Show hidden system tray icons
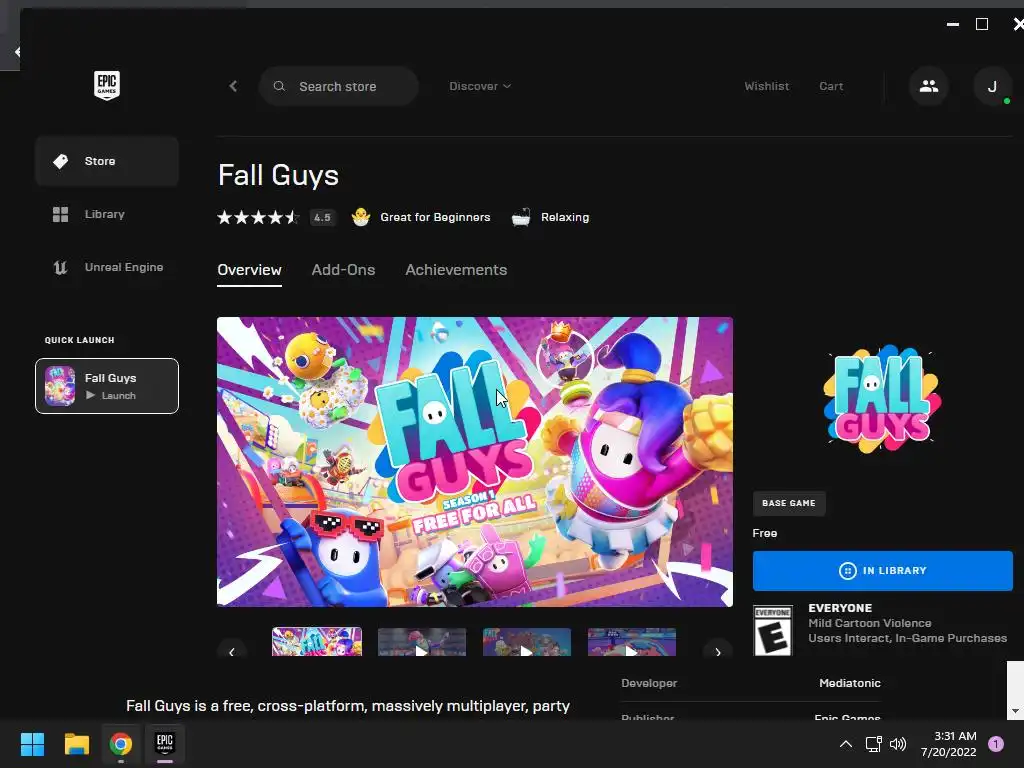1024x768 pixels. coord(846,744)
